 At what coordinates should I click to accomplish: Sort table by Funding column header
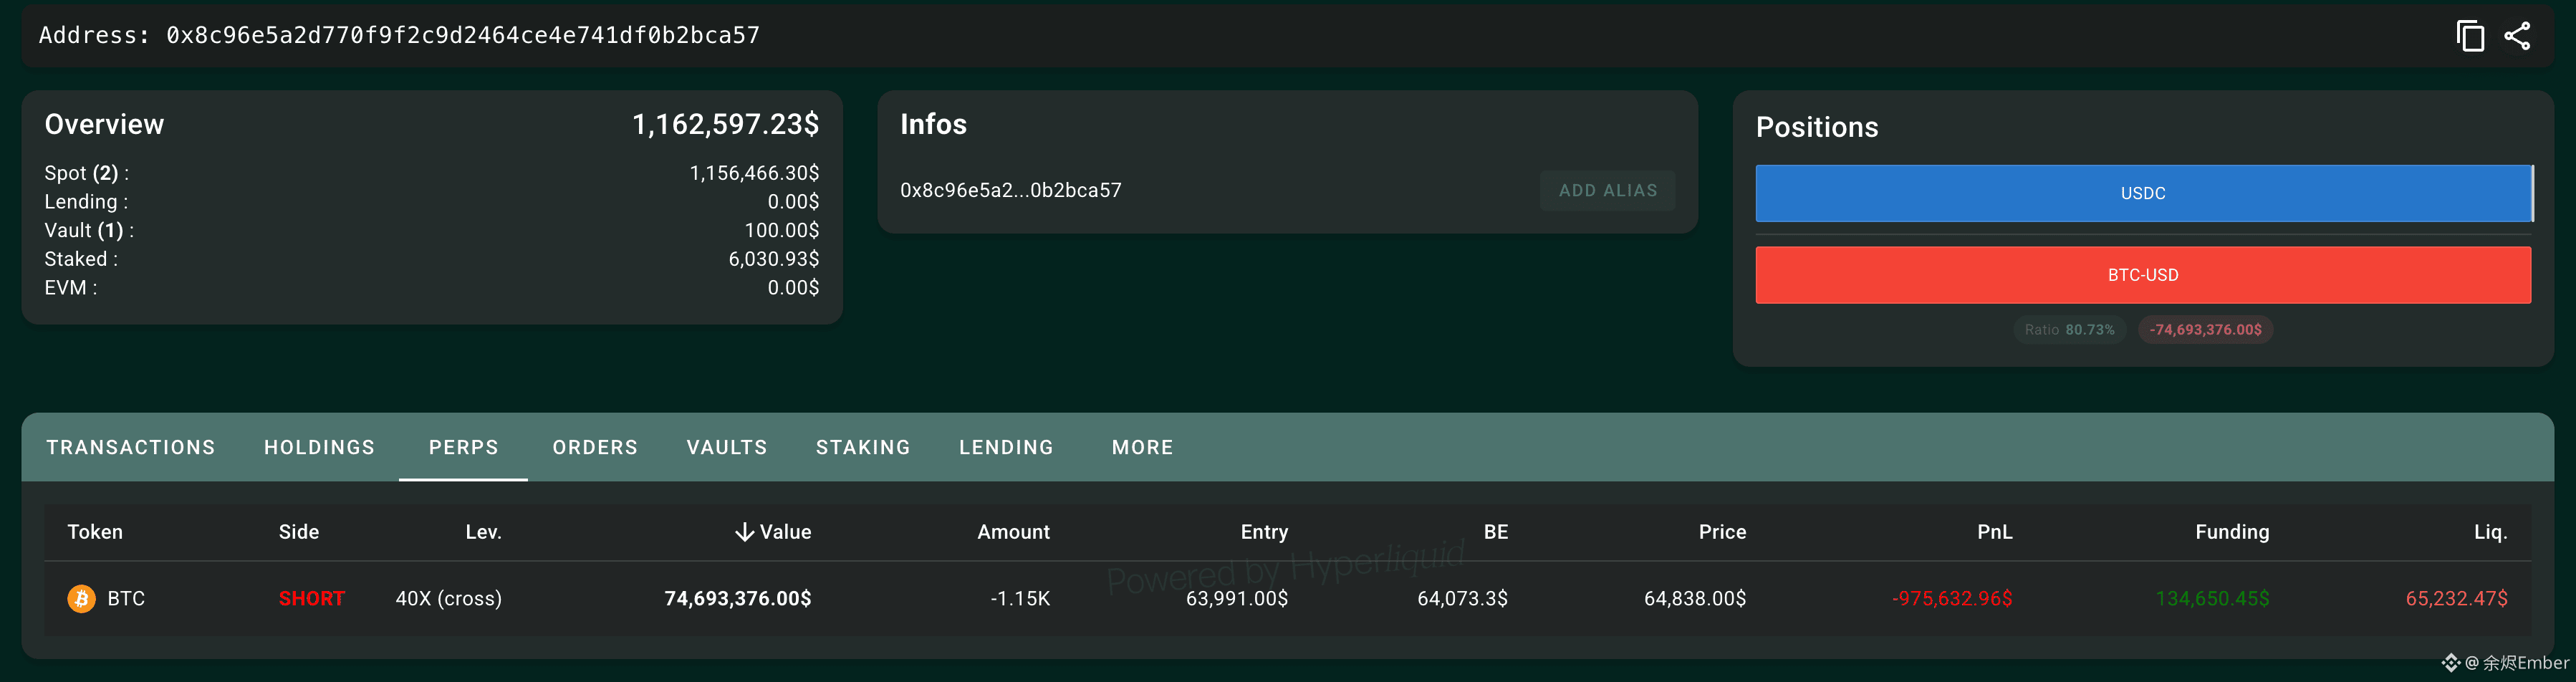2232,532
